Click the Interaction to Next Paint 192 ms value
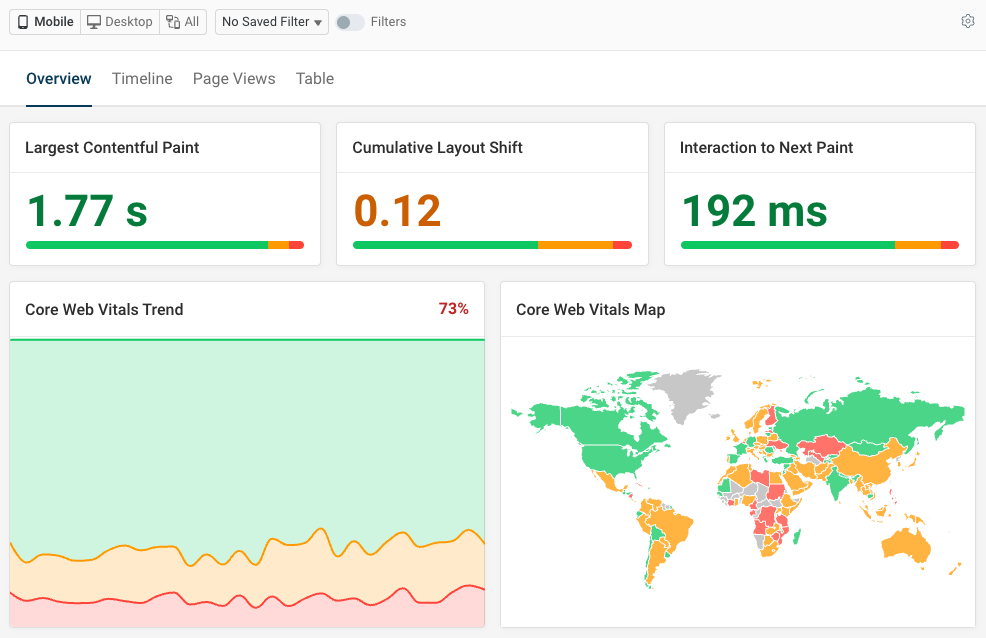The width and height of the screenshot is (986, 638). tap(754, 211)
